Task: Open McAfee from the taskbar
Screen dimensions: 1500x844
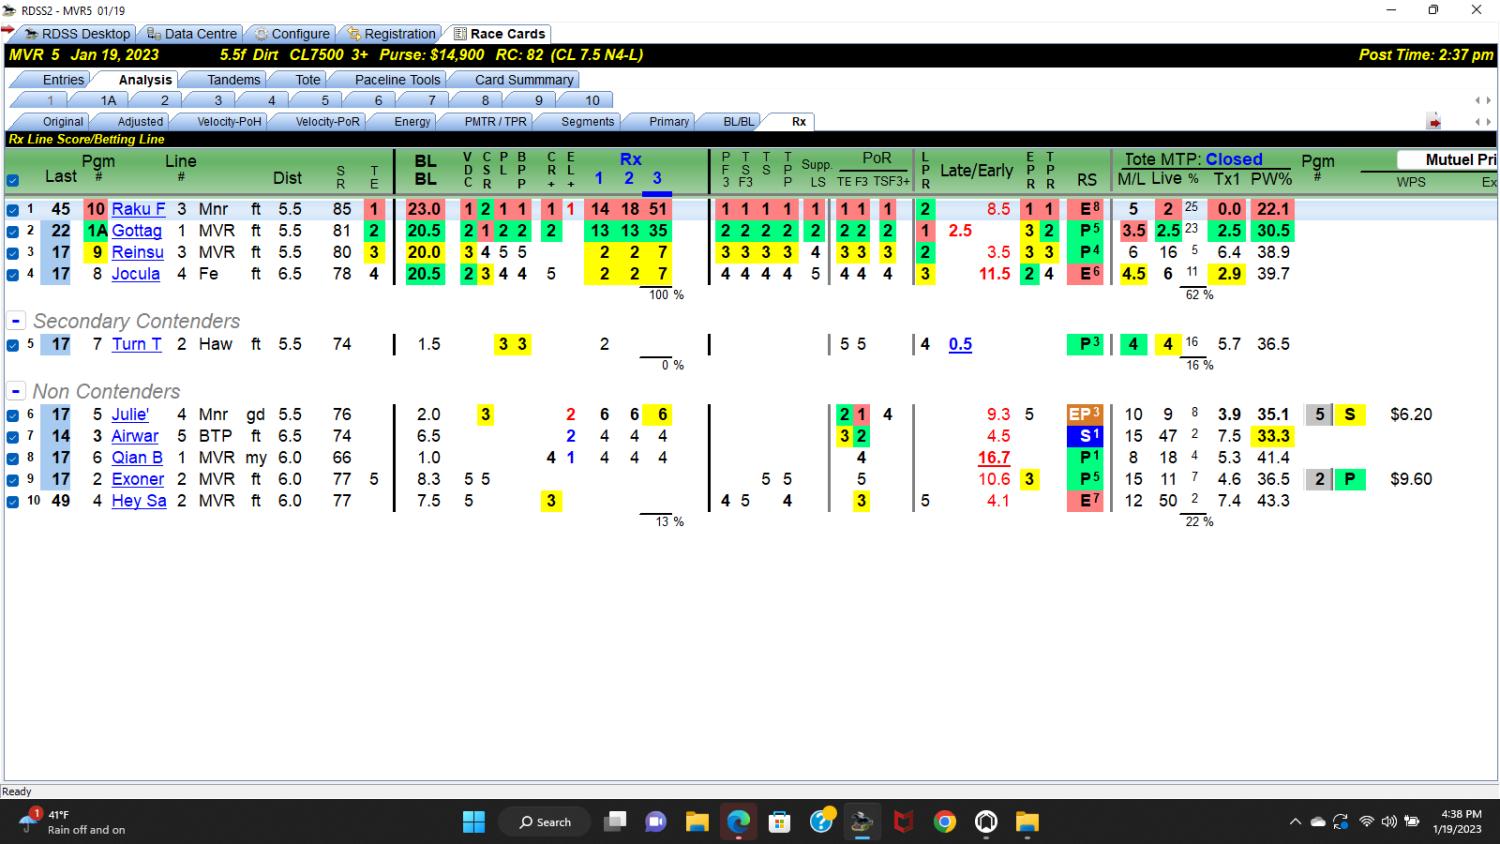Action: pyautogui.click(x=903, y=822)
